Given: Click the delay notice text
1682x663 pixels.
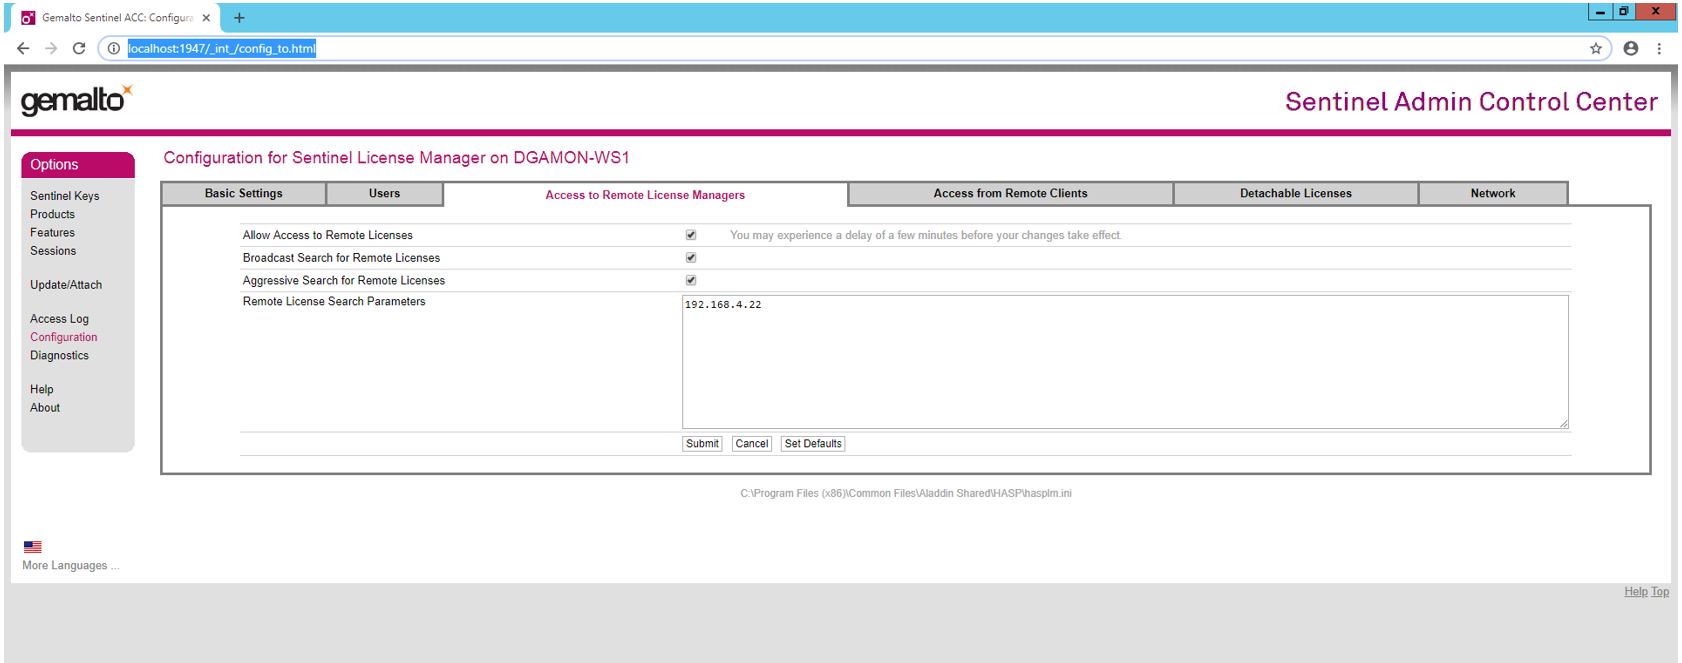Looking at the screenshot, I should tap(926, 236).
